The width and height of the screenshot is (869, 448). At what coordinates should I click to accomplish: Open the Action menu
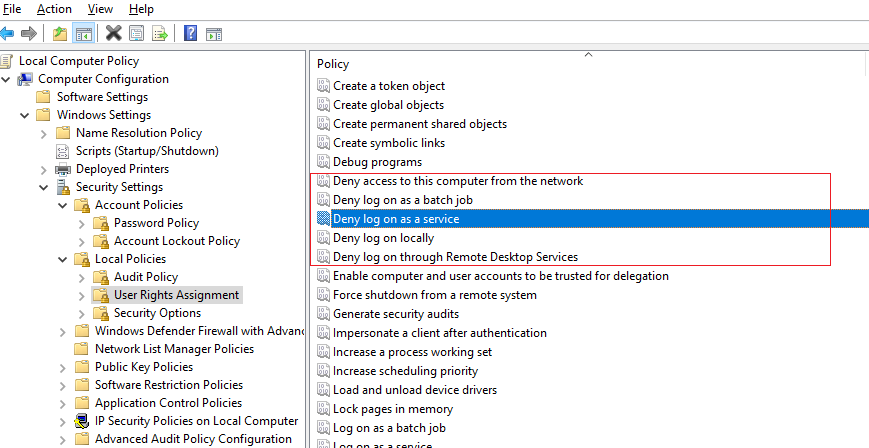[54, 9]
